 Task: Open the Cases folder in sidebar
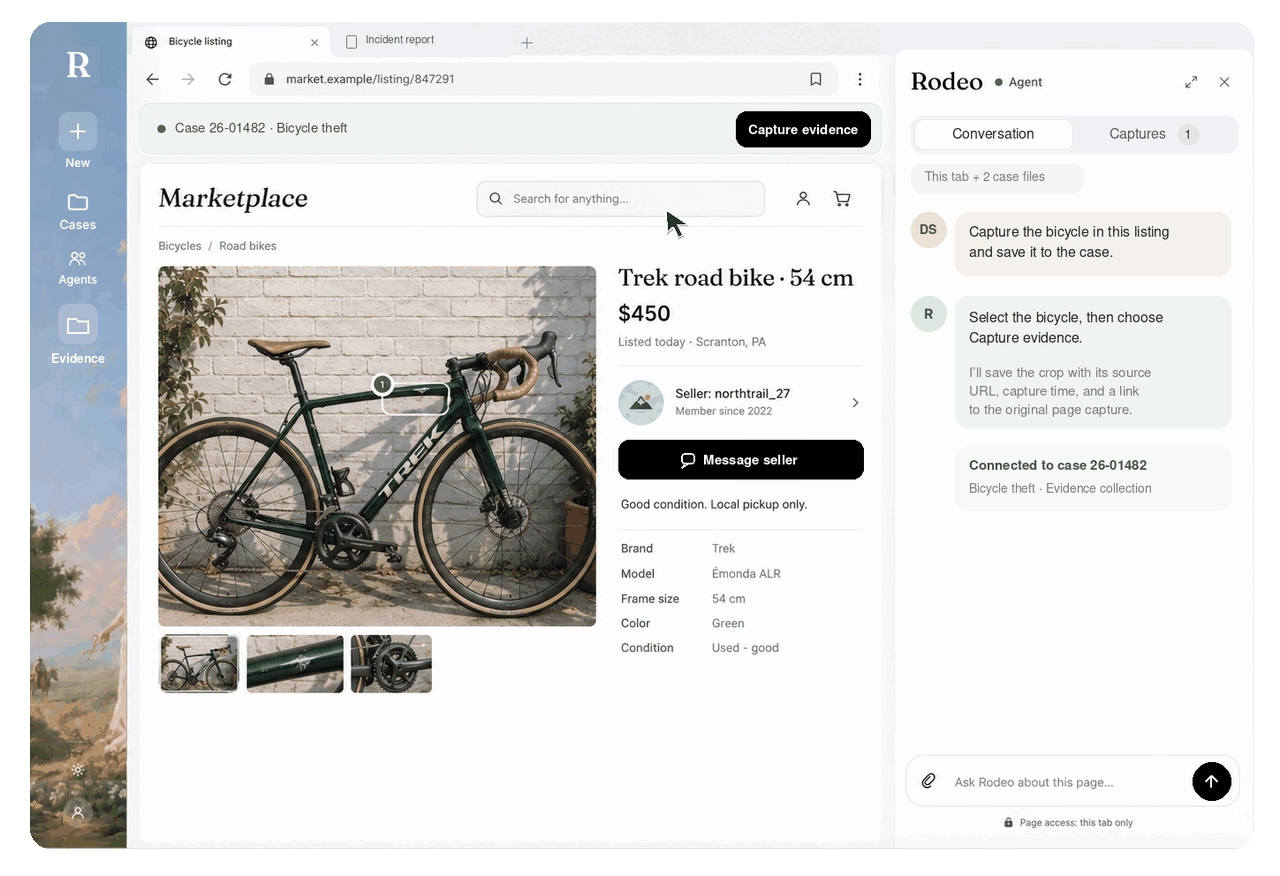tap(78, 212)
